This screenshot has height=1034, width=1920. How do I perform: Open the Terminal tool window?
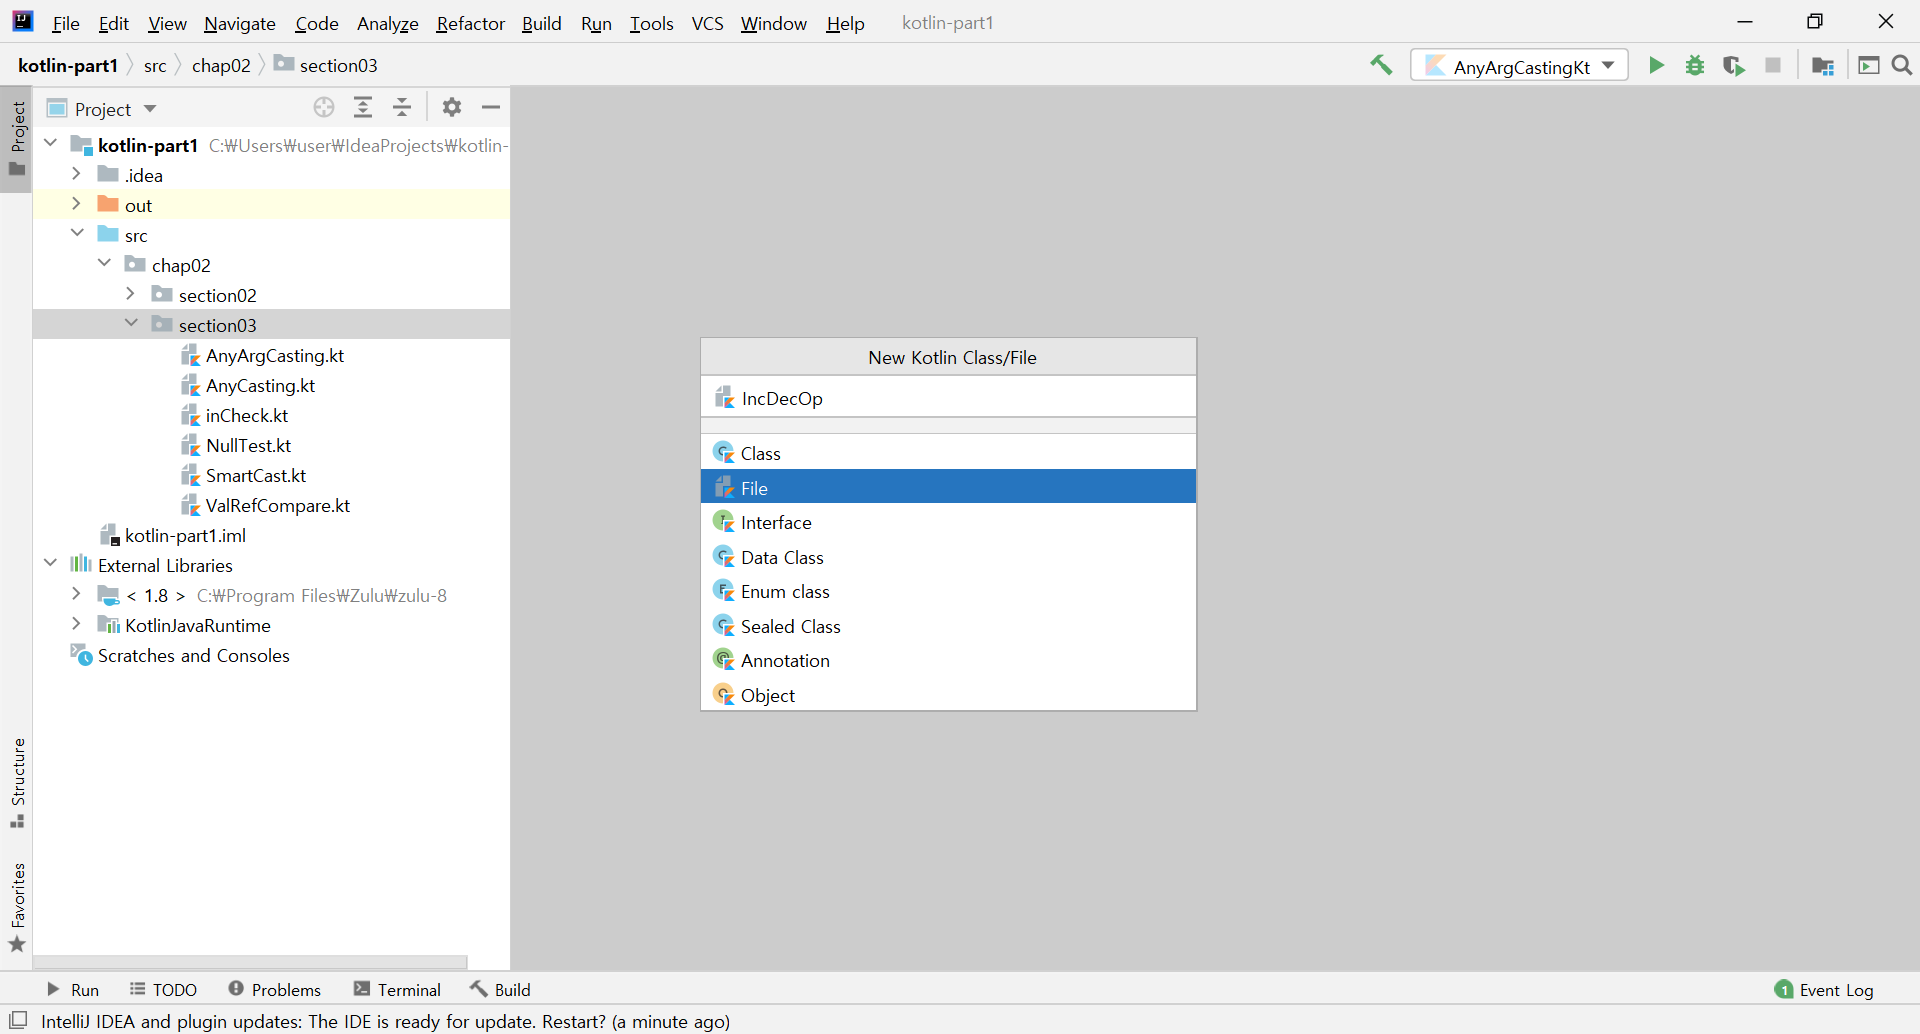(397, 989)
